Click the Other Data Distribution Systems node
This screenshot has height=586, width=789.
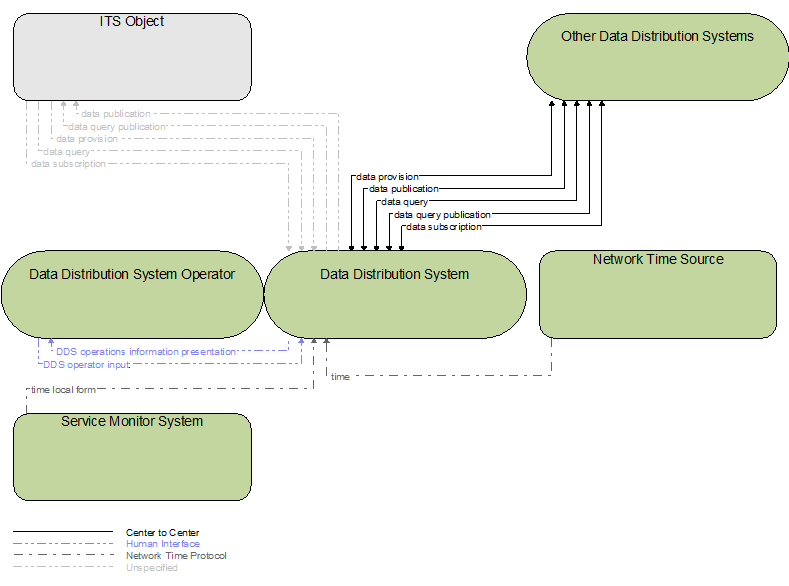pyautogui.click(x=657, y=57)
